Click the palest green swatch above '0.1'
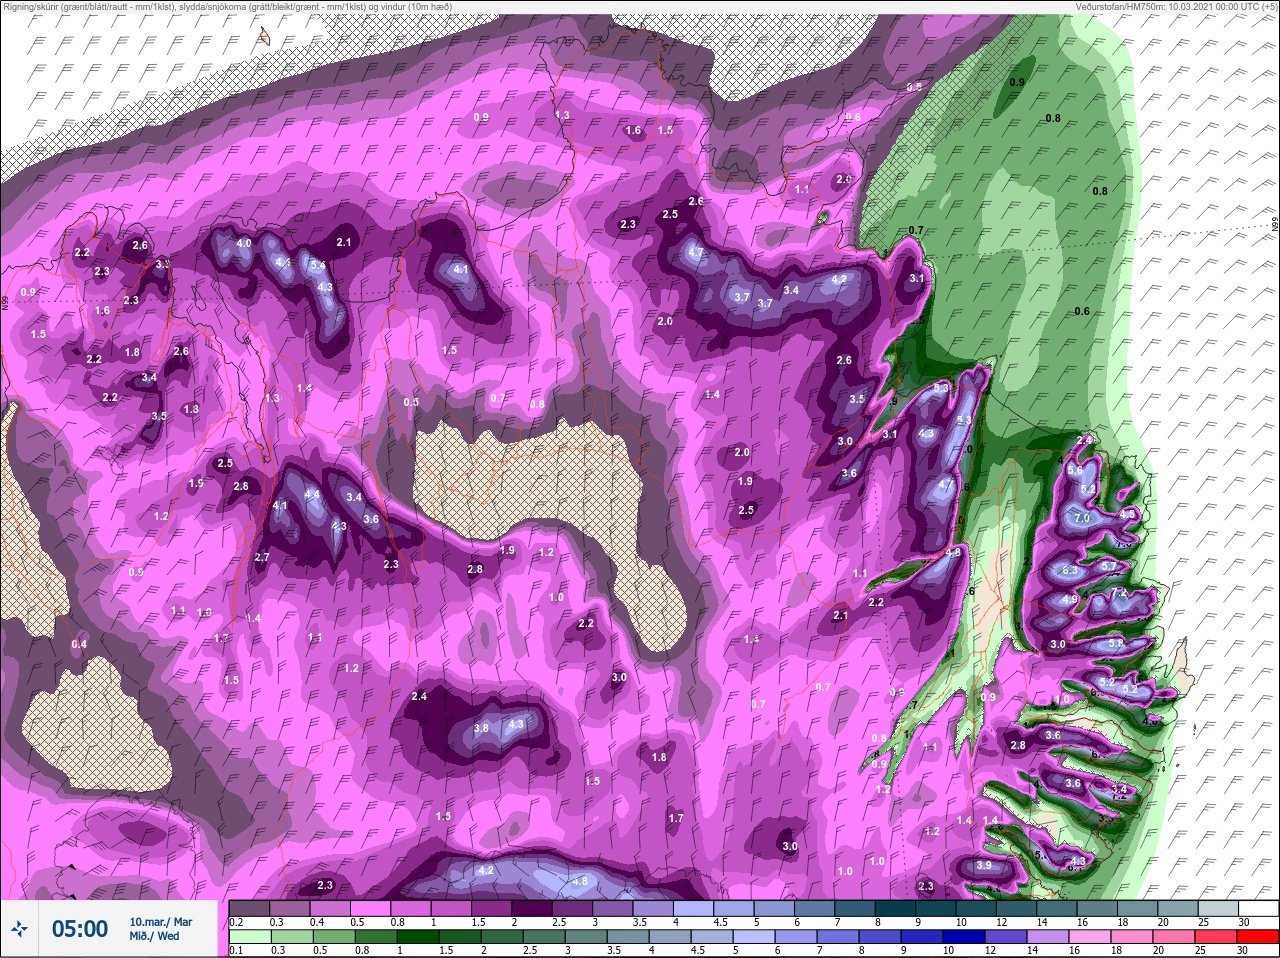 (248, 936)
